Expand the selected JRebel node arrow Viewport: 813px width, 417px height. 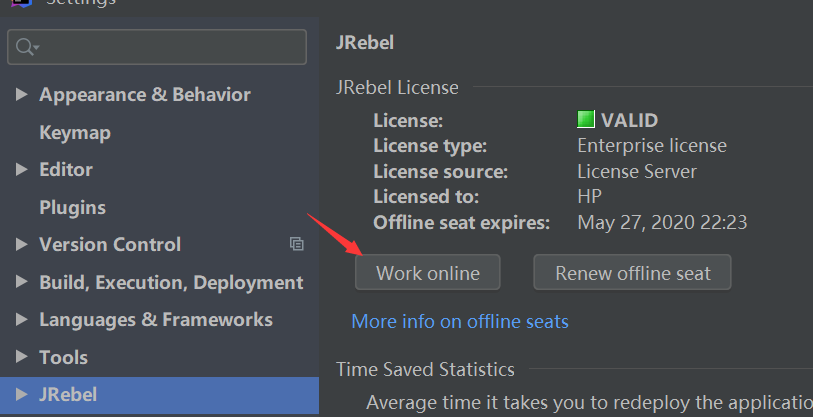click(x=22, y=395)
